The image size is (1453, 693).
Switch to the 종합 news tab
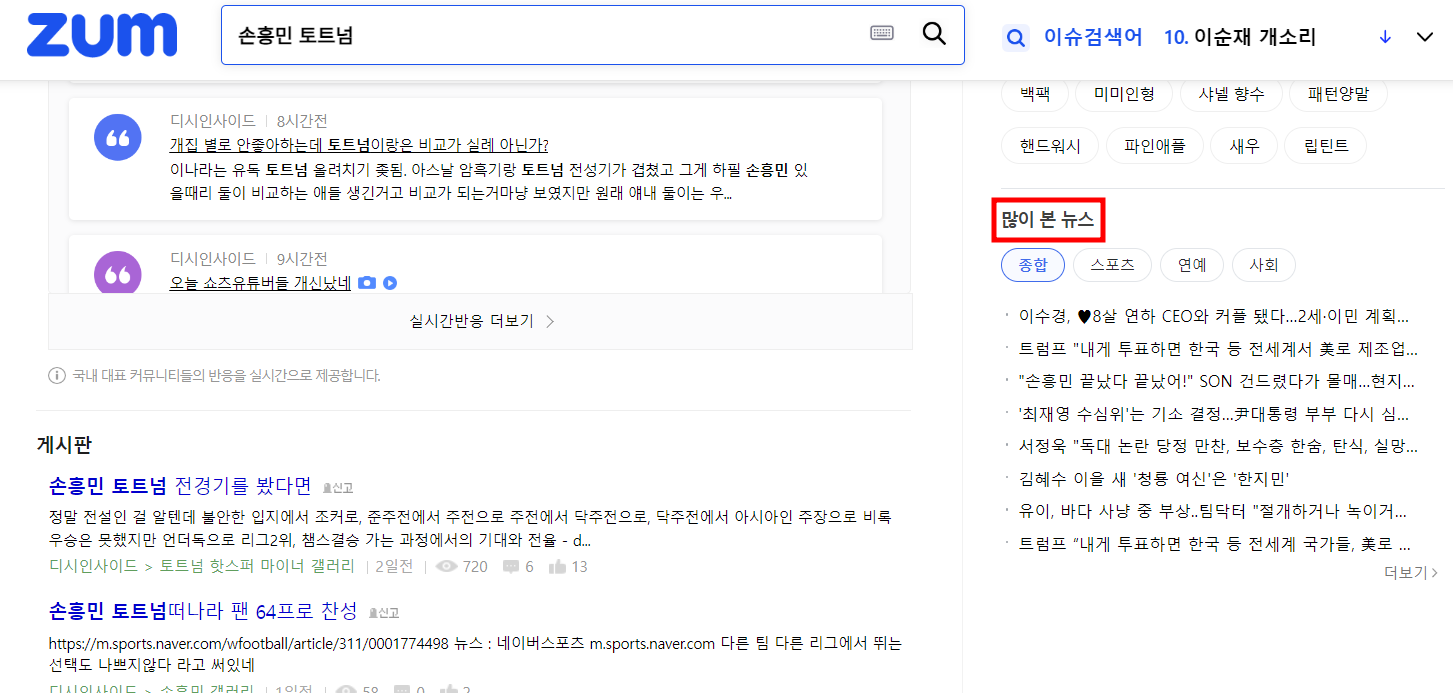click(1033, 265)
